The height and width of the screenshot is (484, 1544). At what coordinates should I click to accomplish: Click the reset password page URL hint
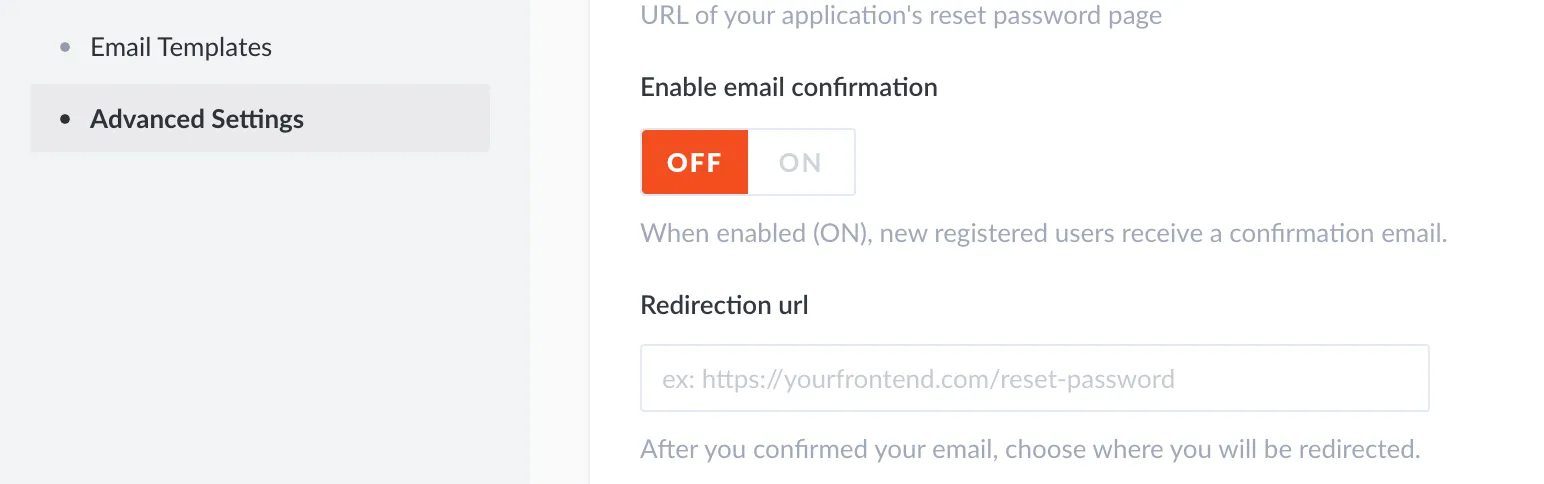(x=900, y=16)
